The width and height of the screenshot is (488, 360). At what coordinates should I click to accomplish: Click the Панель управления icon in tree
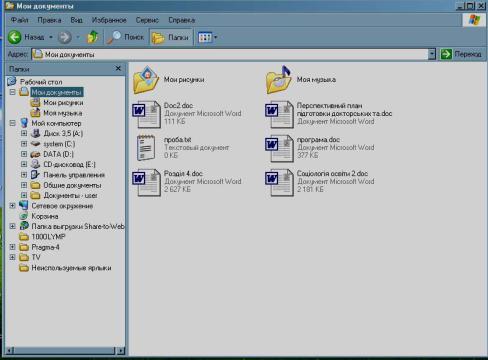[x=35, y=174]
